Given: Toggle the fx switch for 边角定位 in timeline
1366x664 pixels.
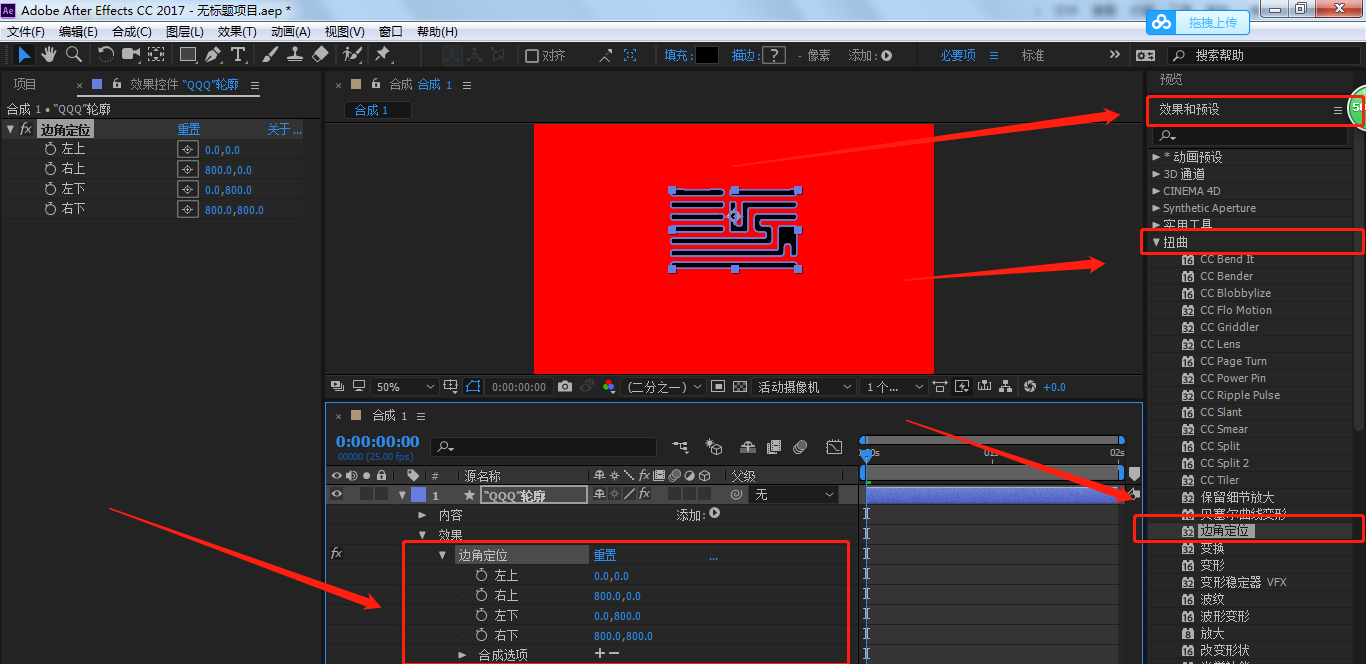Looking at the screenshot, I should [336, 554].
